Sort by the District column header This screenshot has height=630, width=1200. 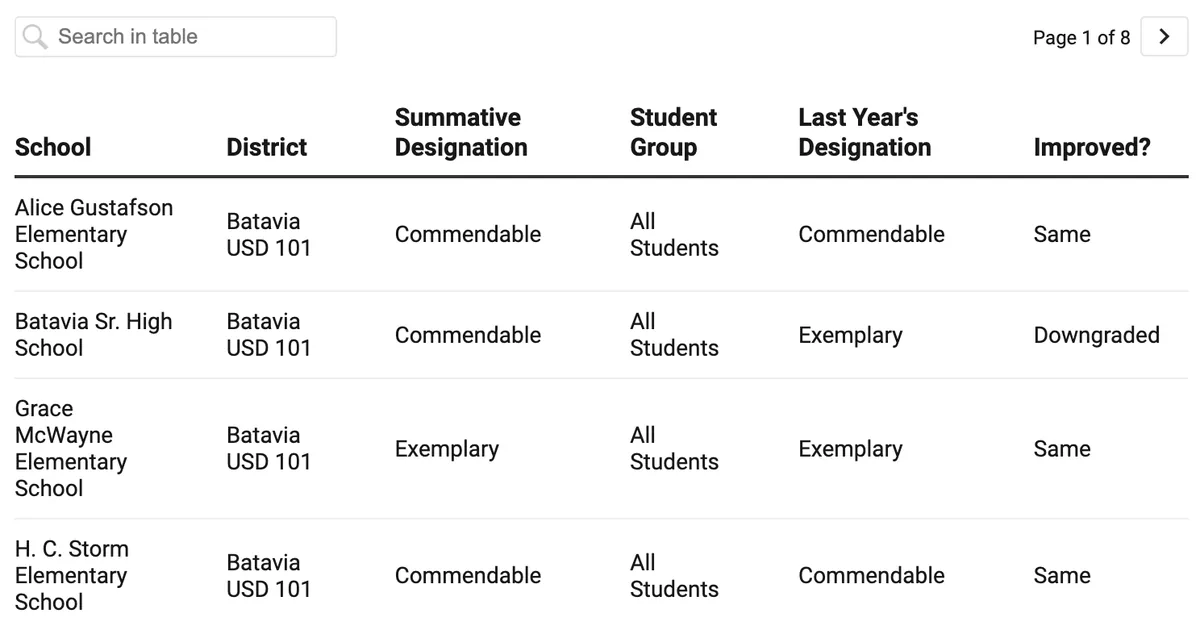point(266,146)
